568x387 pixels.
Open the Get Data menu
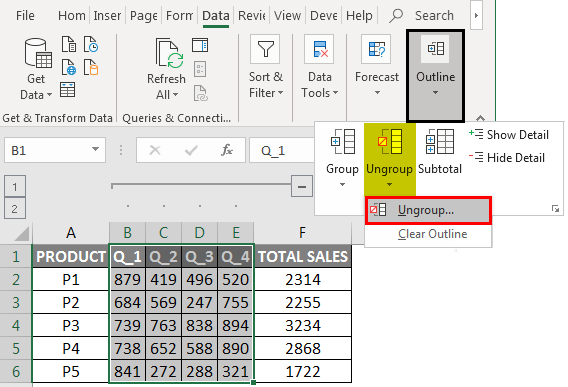(36, 69)
